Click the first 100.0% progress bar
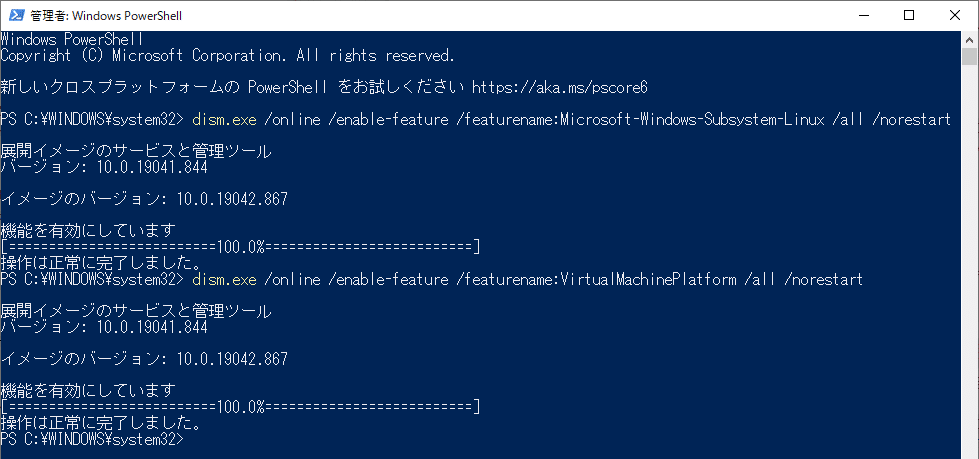This screenshot has width=979, height=459. tap(240, 247)
